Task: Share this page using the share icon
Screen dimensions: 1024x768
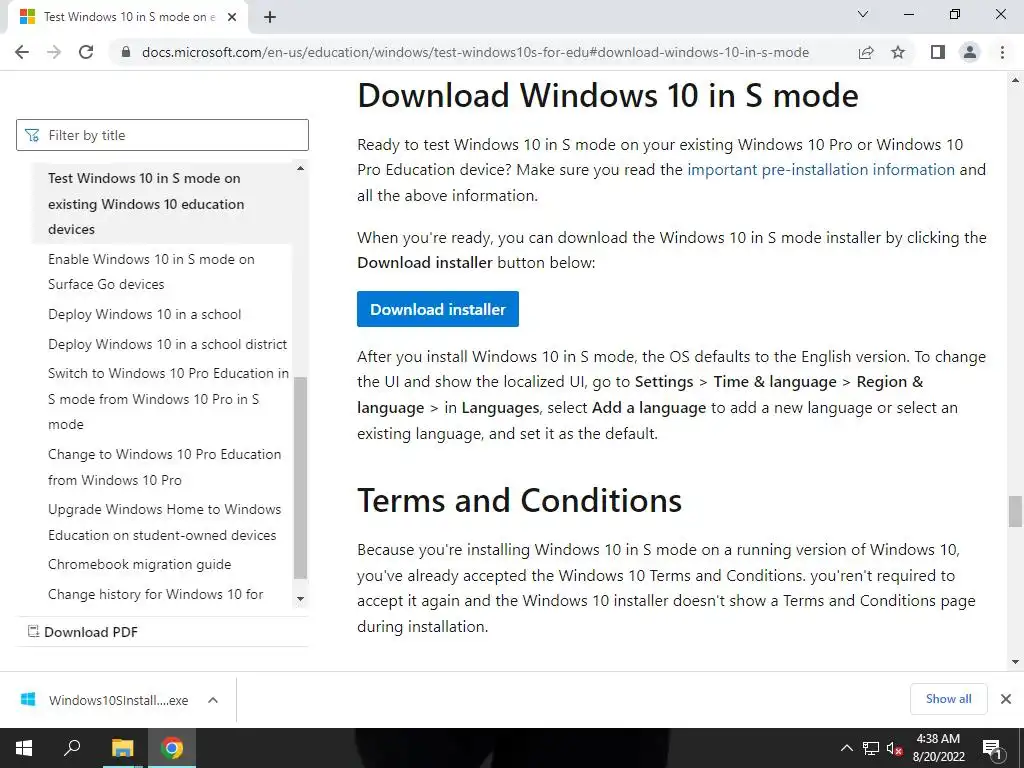Action: 866,52
